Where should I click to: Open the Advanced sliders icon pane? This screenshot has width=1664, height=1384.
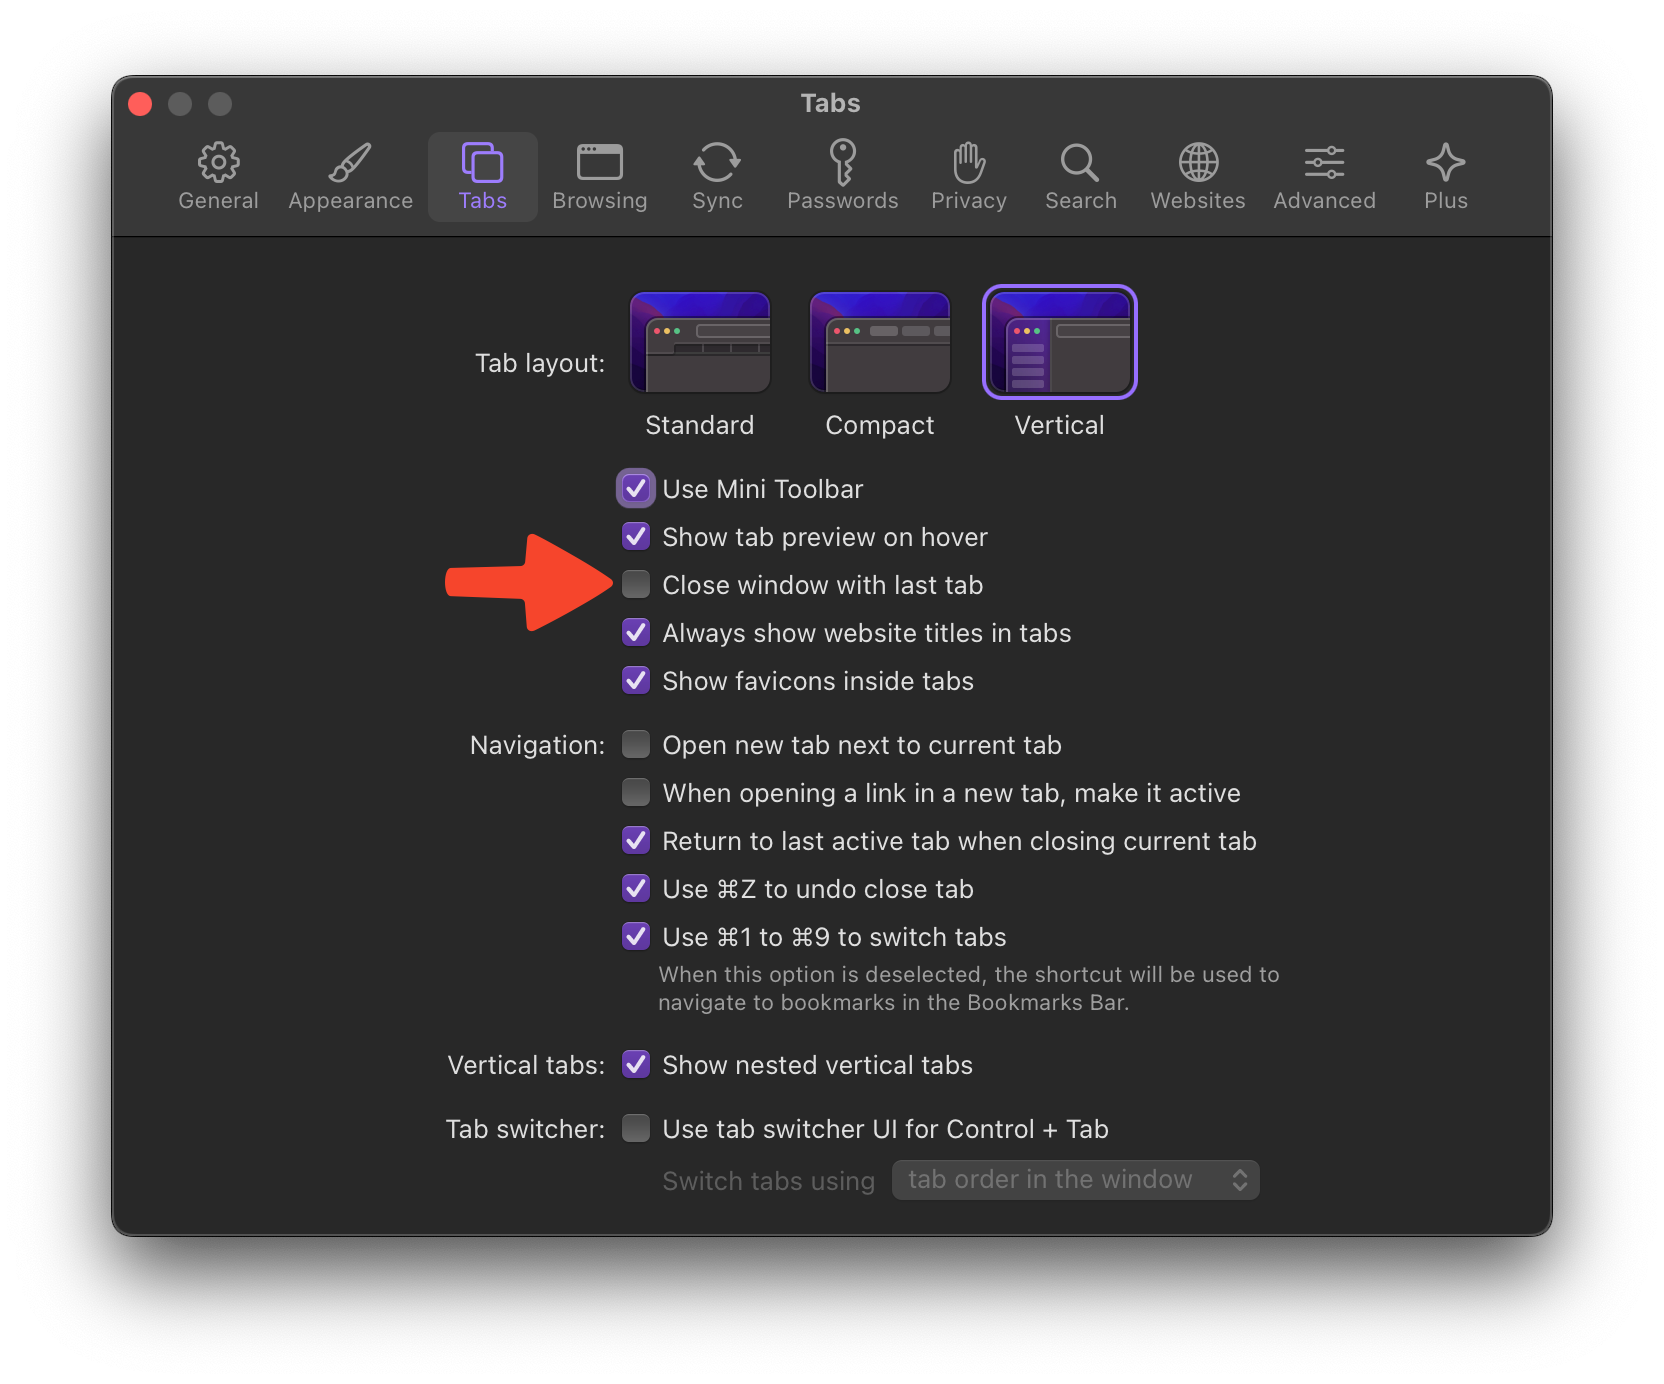pyautogui.click(x=1324, y=176)
